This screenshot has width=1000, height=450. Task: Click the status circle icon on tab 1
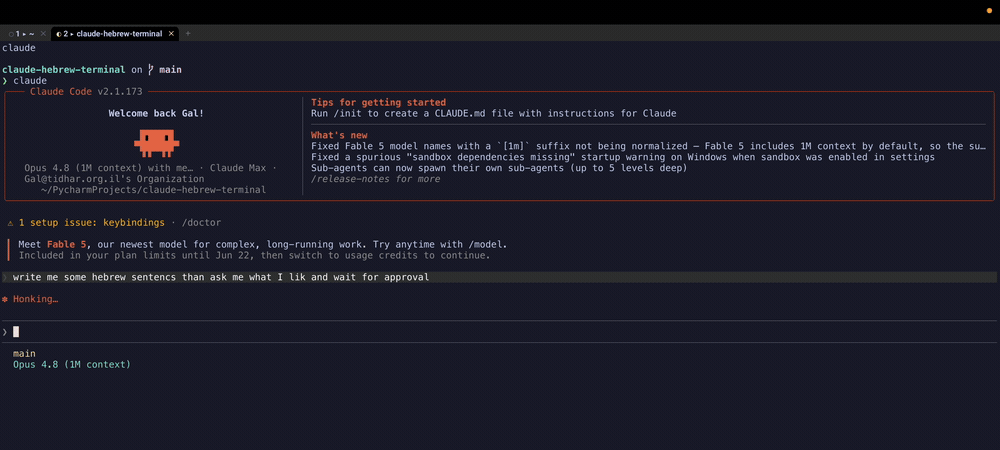click(11, 34)
